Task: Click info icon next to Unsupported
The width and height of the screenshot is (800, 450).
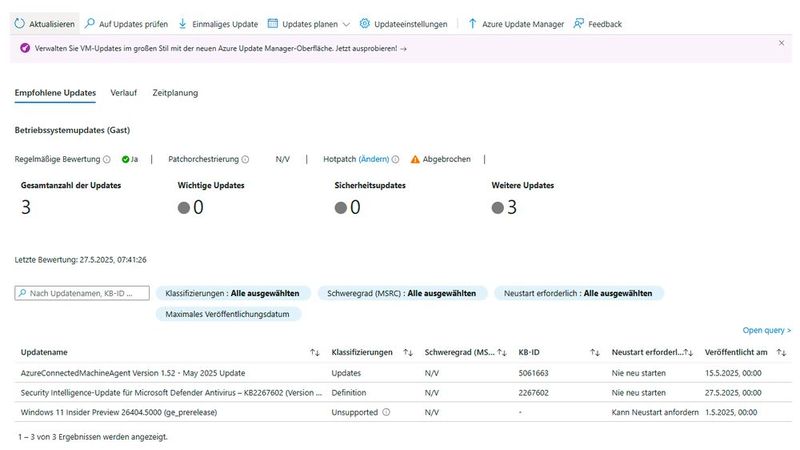Action: [x=386, y=412]
